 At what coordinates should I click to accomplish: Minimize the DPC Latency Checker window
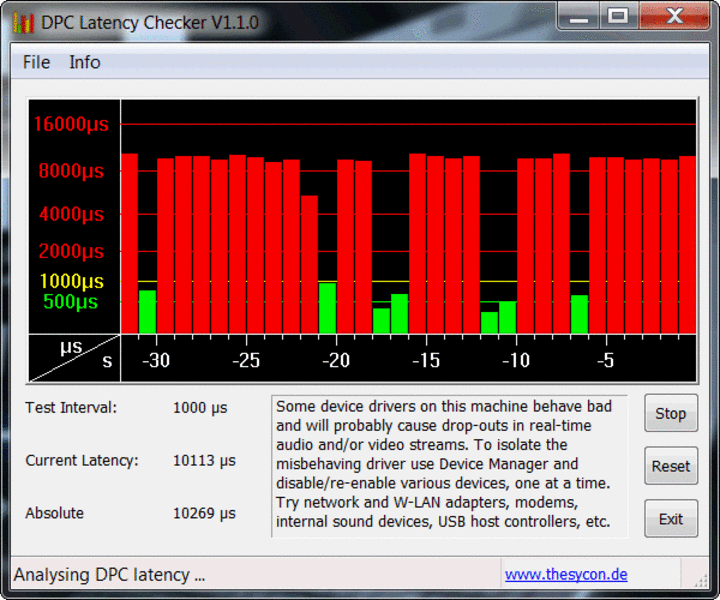[579, 17]
